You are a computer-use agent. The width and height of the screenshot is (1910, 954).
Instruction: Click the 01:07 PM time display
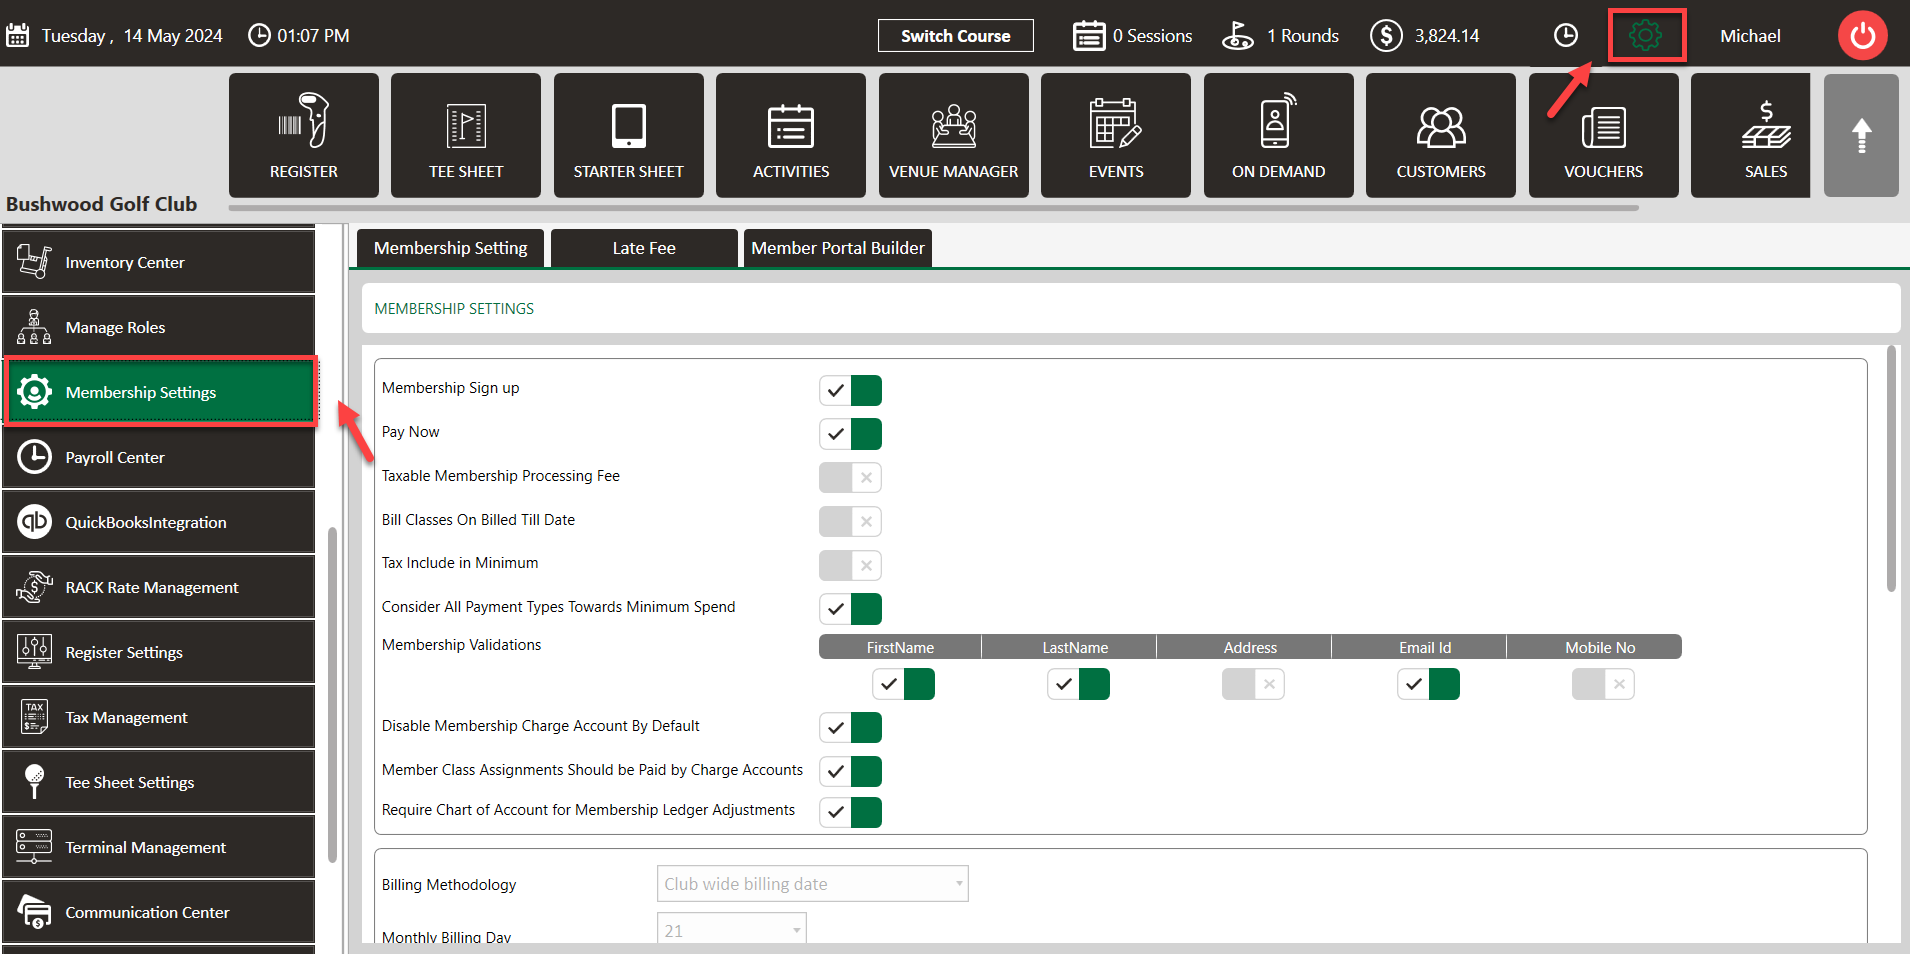[x=313, y=36]
